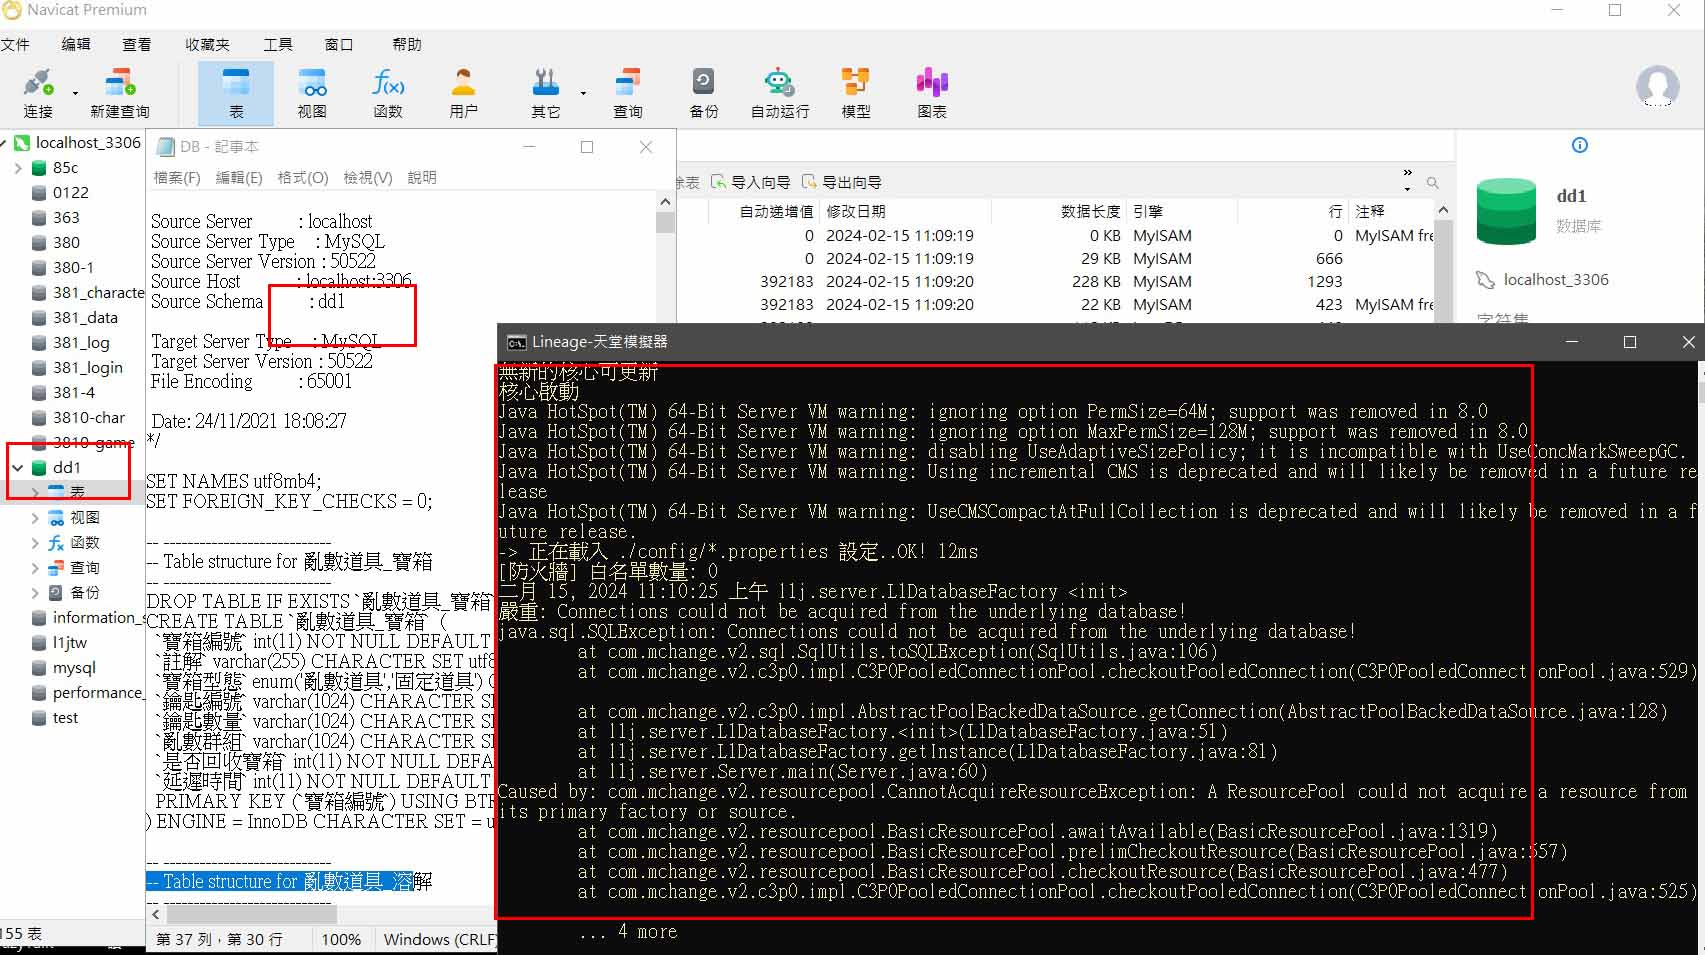1705x955 pixels.
Task: Open the 查询 query toolbar icon
Action: click(x=628, y=92)
